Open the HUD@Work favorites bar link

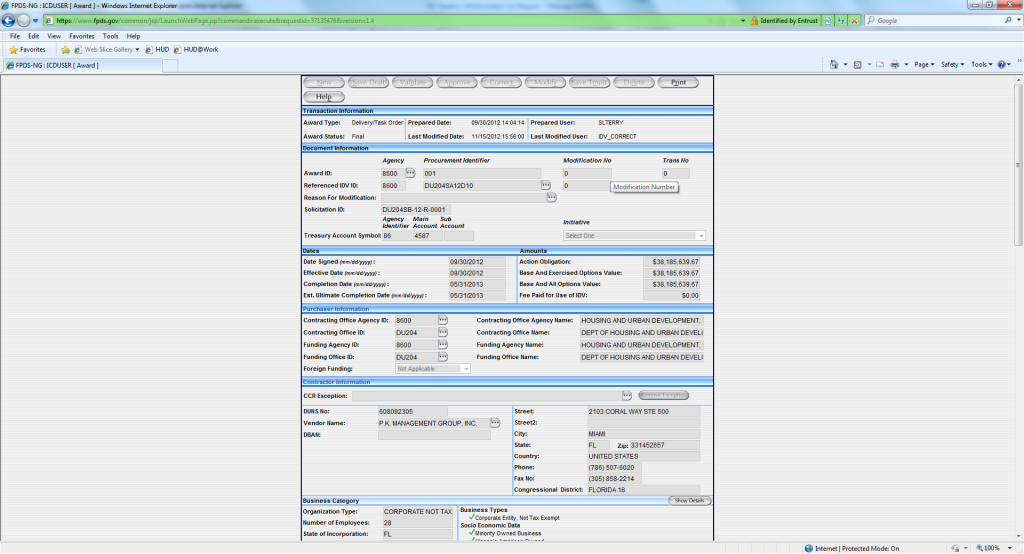[196, 50]
